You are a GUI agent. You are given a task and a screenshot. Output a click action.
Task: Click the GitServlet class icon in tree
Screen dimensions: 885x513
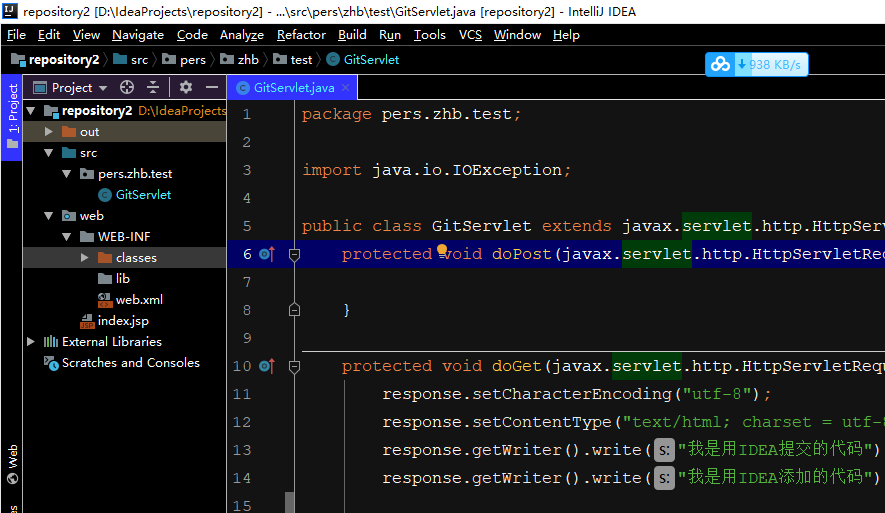click(104, 195)
